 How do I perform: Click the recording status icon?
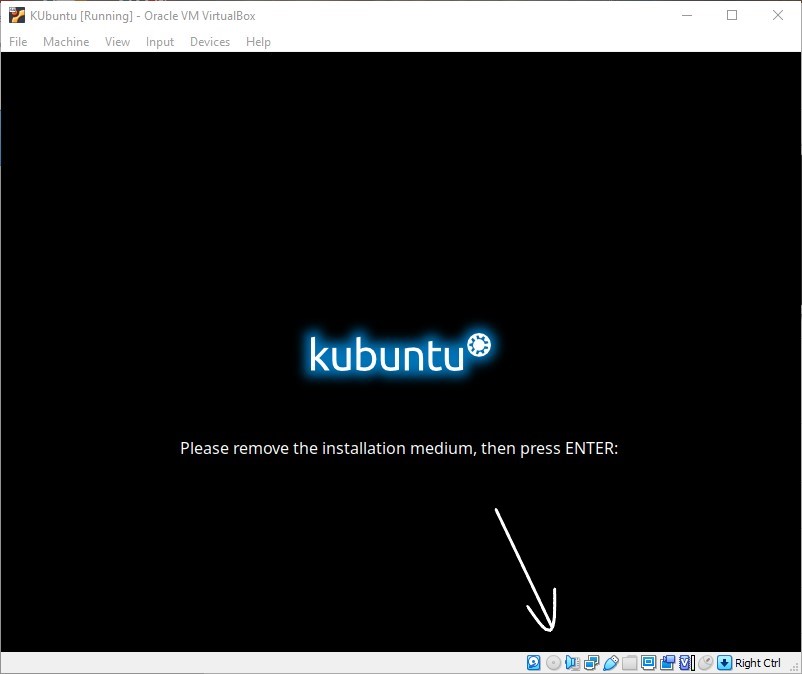pyautogui.click(x=667, y=663)
